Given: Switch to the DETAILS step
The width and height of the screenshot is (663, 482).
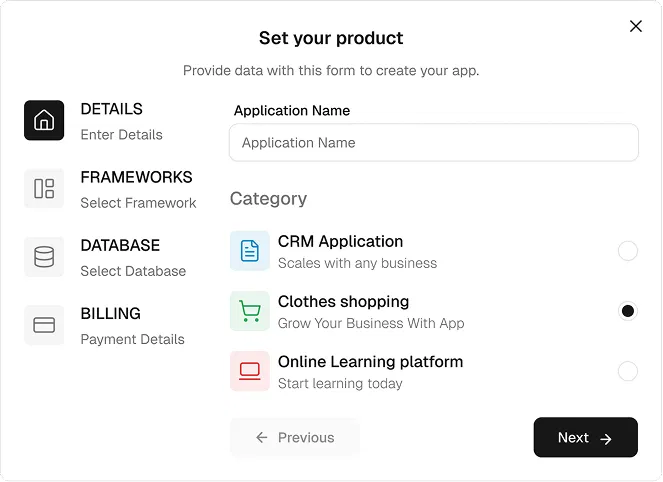Looking at the screenshot, I should point(111,109).
